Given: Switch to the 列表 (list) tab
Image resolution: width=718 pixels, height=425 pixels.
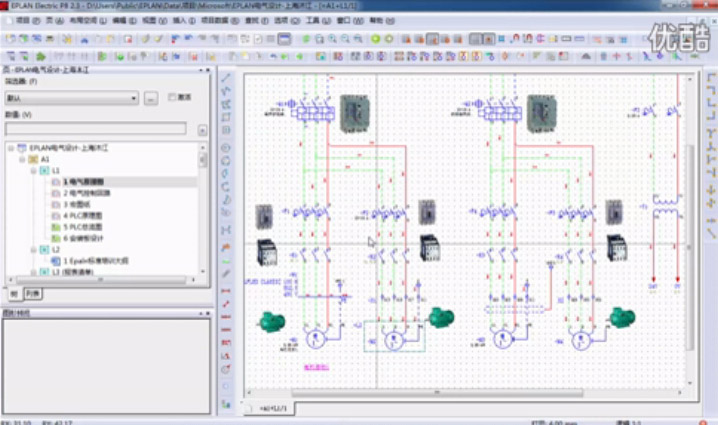Looking at the screenshot, I should (x=33, y=294).
